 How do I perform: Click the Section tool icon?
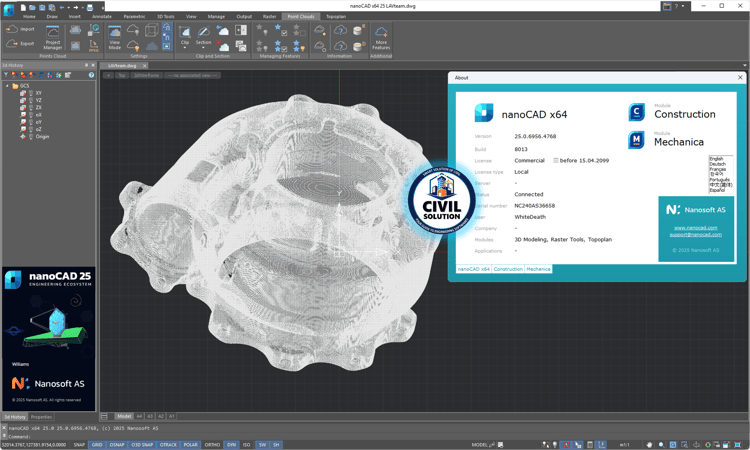(203, 32)
